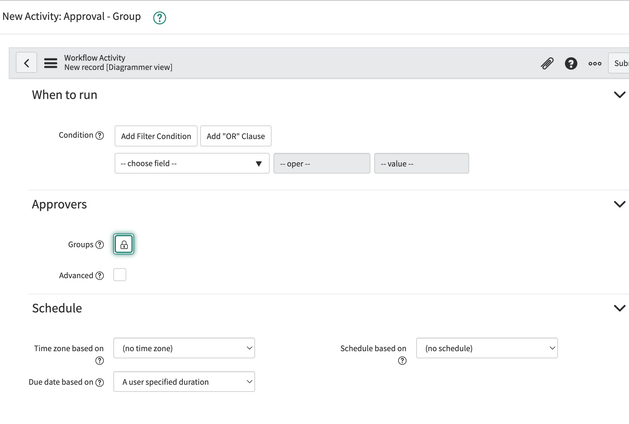
Task: Show help for the Condition field
Action: (99, 136)
